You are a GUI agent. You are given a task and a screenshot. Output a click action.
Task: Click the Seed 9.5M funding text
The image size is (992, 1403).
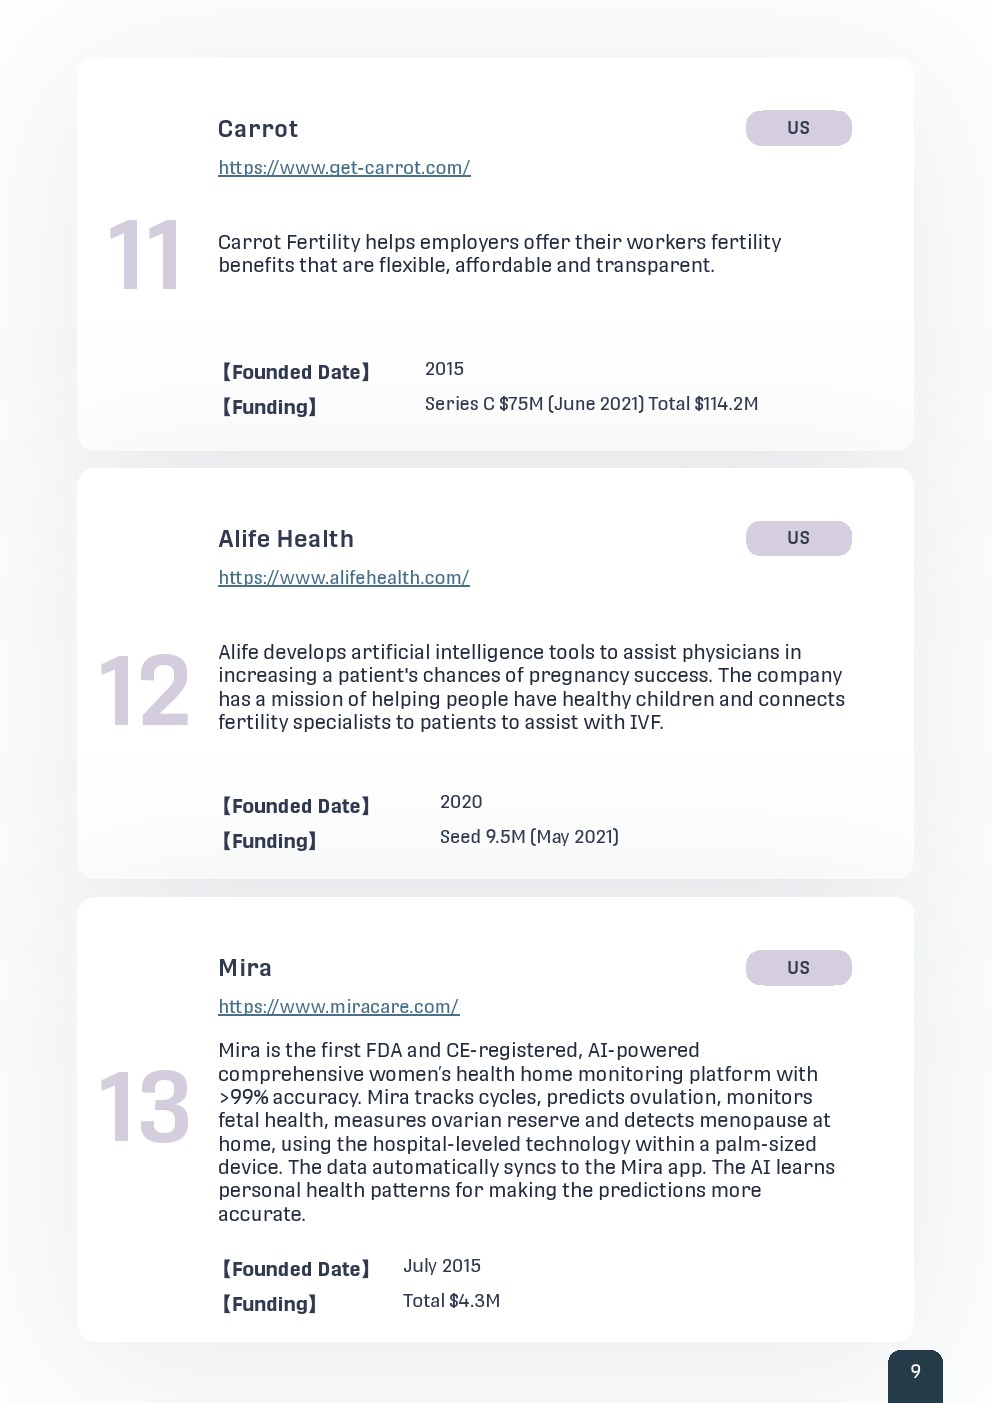(x=529, y=837)
